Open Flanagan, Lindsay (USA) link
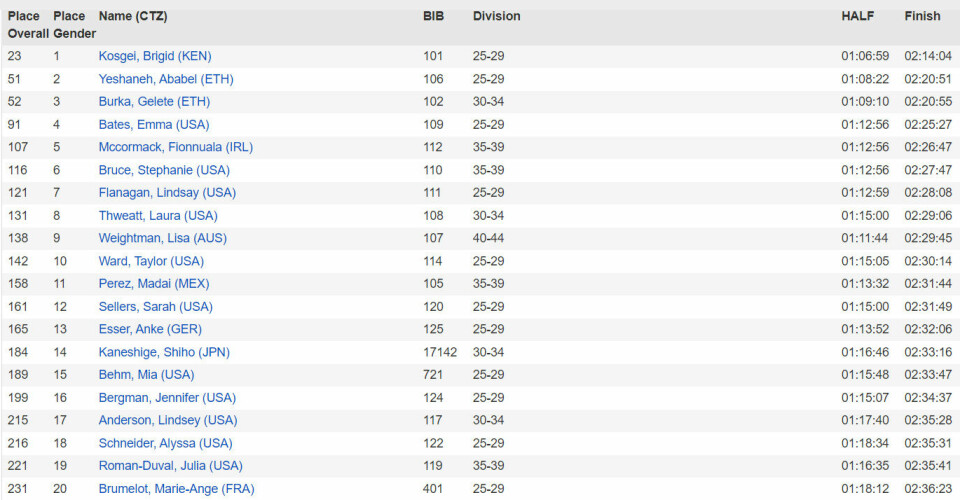The image size is (960, 500). (x=167, y=193)
